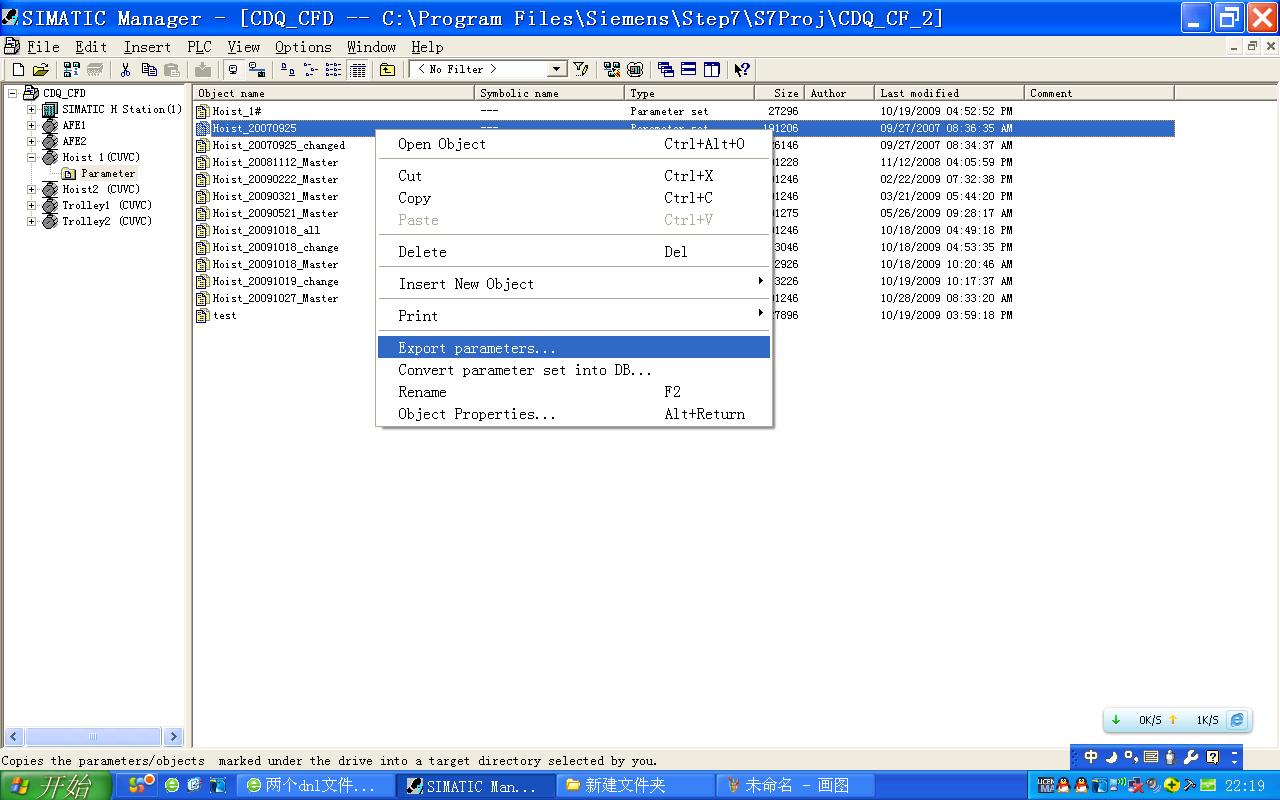Click the Copy toolbar icon
The width and height of the screenshot is (1280, 800).
(149, 69)
